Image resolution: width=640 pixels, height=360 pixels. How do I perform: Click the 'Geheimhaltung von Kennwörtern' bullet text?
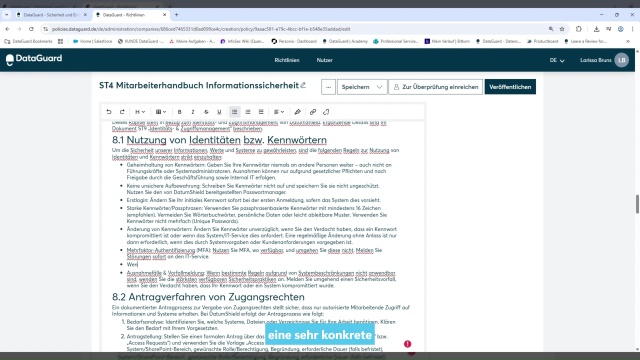point(259,171)
